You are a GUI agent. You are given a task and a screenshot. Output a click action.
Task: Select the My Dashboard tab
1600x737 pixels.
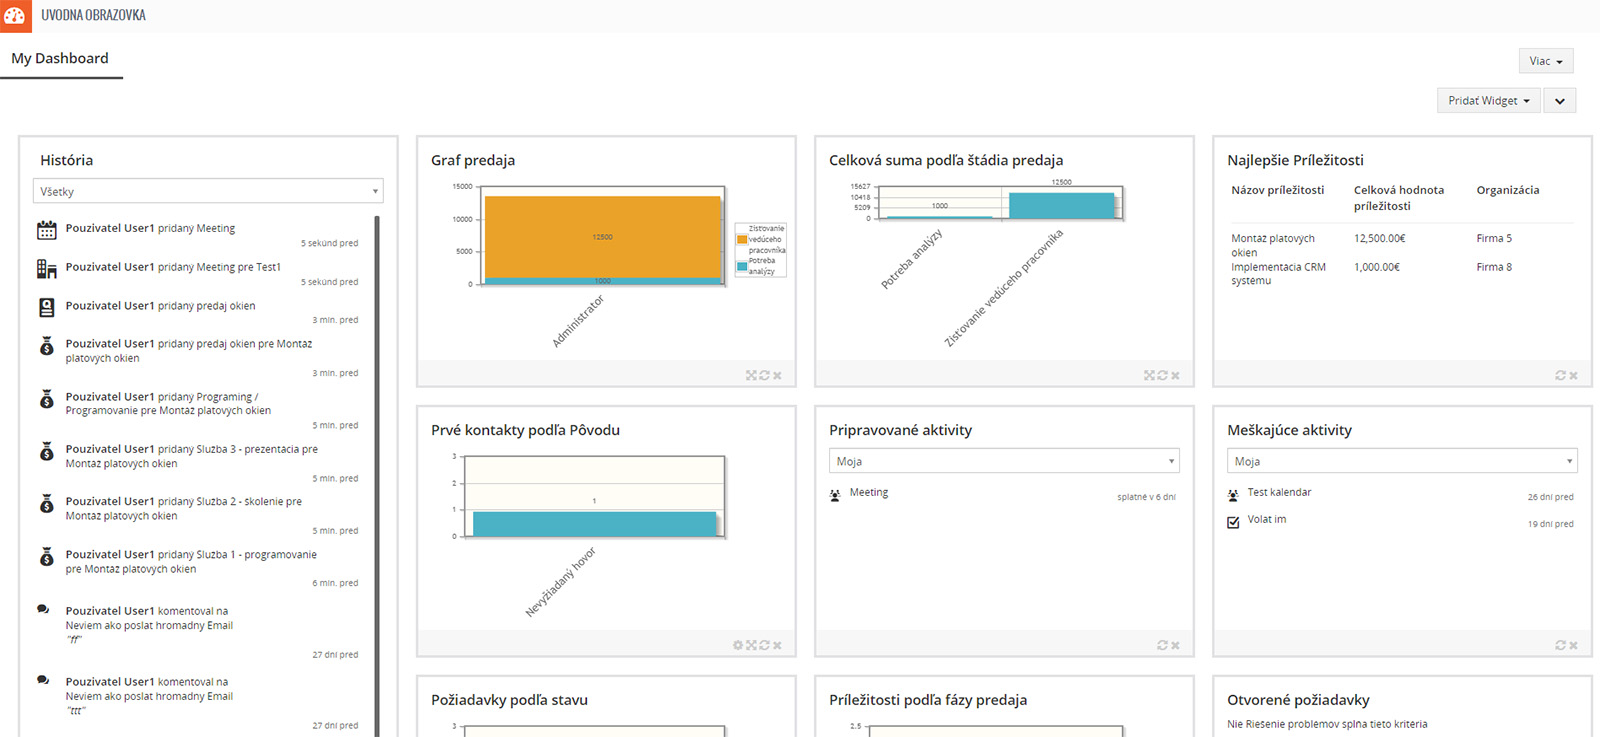point(60,58)
